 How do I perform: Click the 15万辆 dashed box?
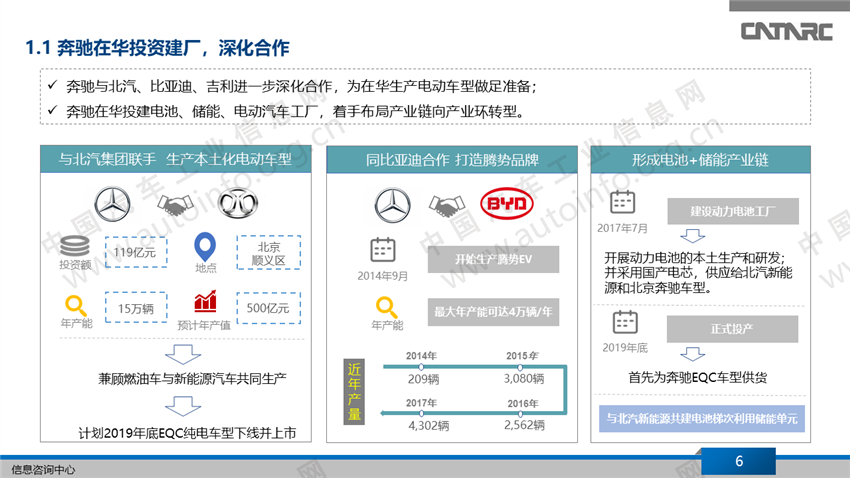tap(136, 308)
